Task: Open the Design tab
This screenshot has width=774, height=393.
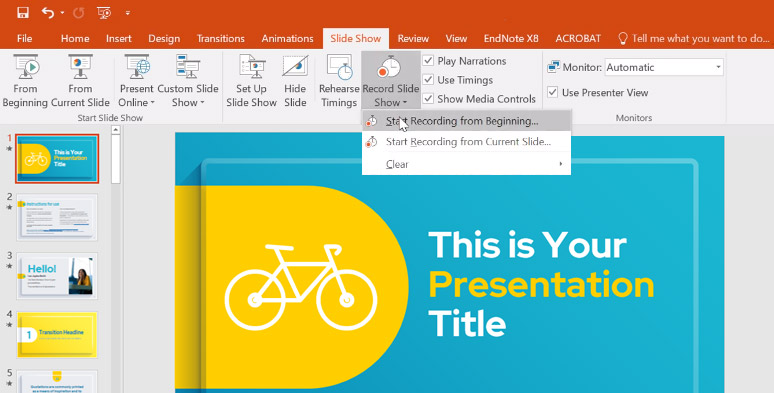Action: coord(164,39)
